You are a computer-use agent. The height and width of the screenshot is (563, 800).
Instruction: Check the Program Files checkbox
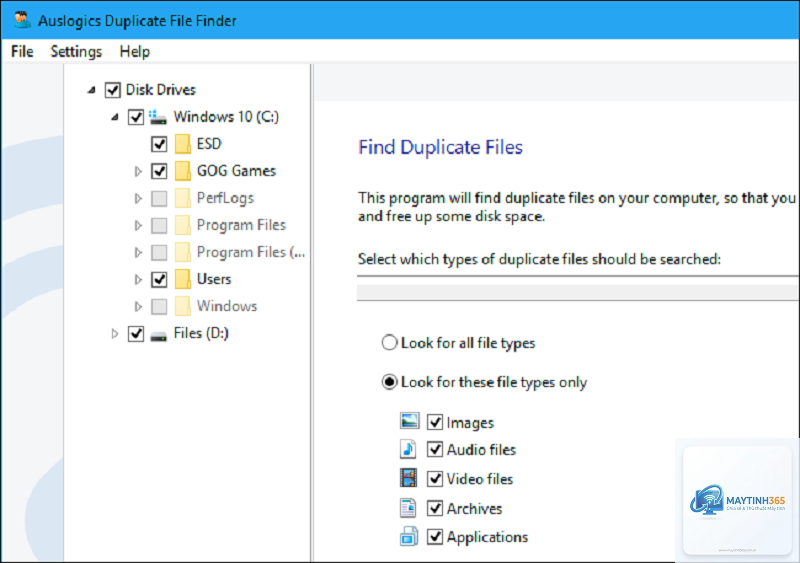pyautogui.click(x=159, y=226)
